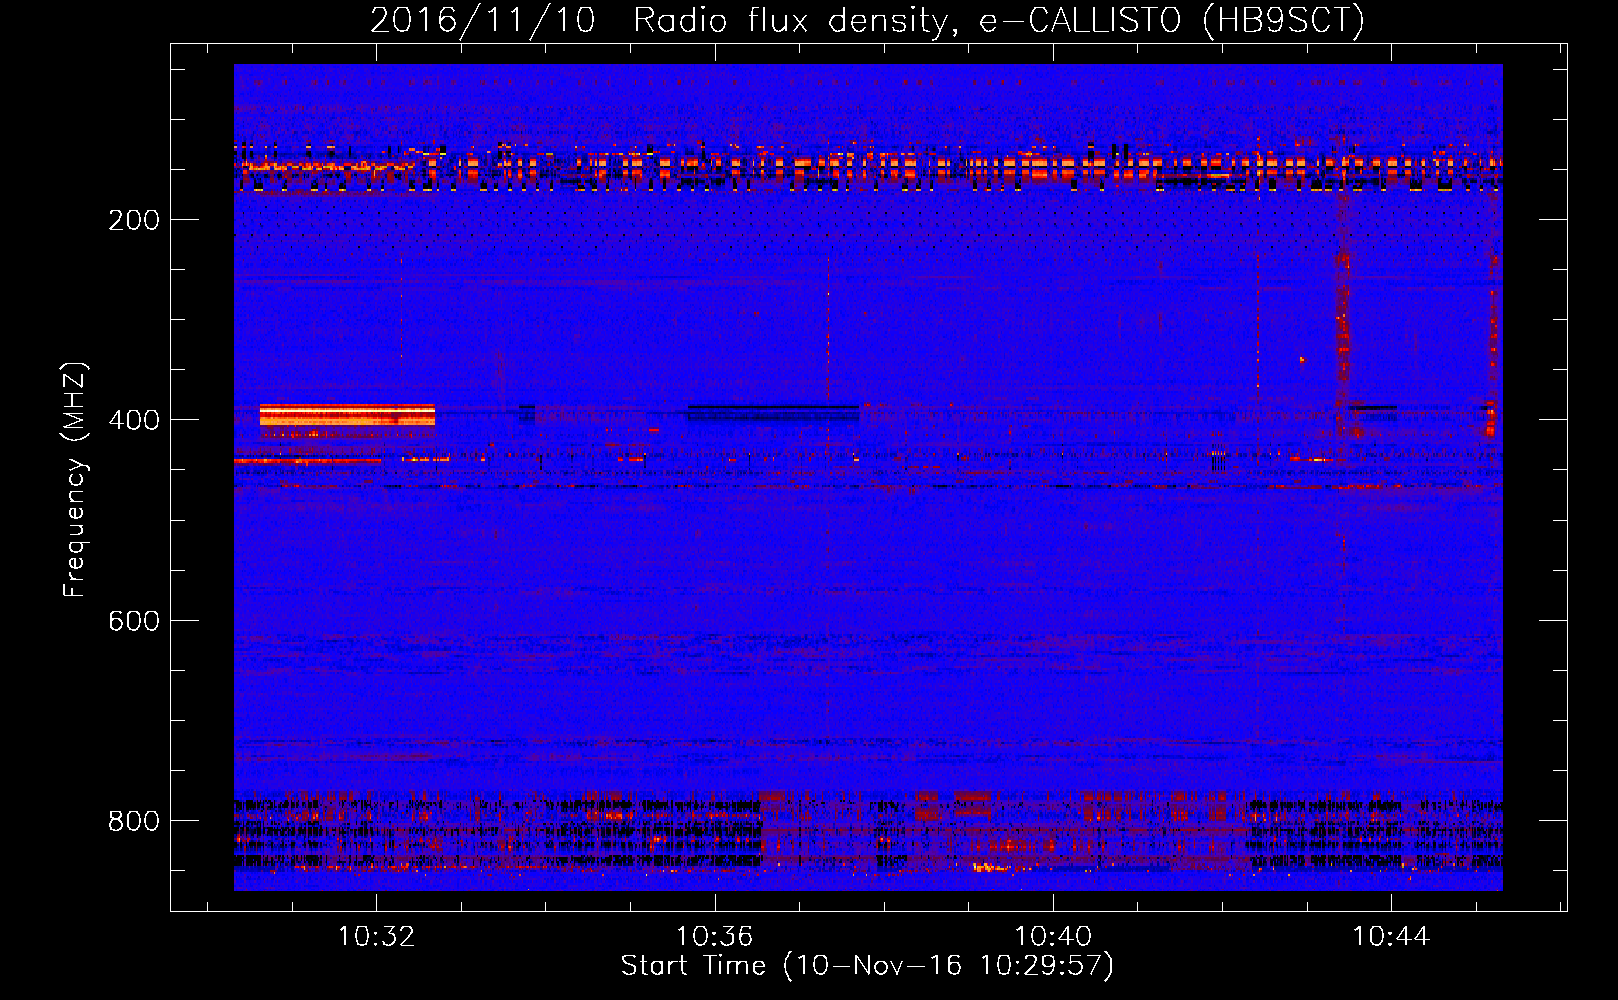1618x1000 pixels.
Task: Click the "Frequency (MHZ)" y-axis label
Action: click(75, 480)
